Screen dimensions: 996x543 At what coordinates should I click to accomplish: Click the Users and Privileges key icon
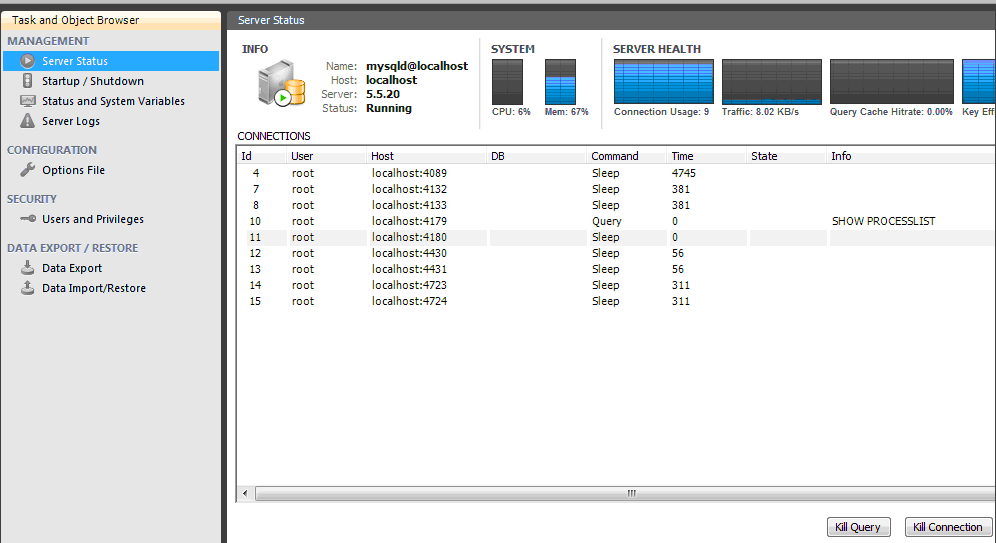[x=28, y=219]
